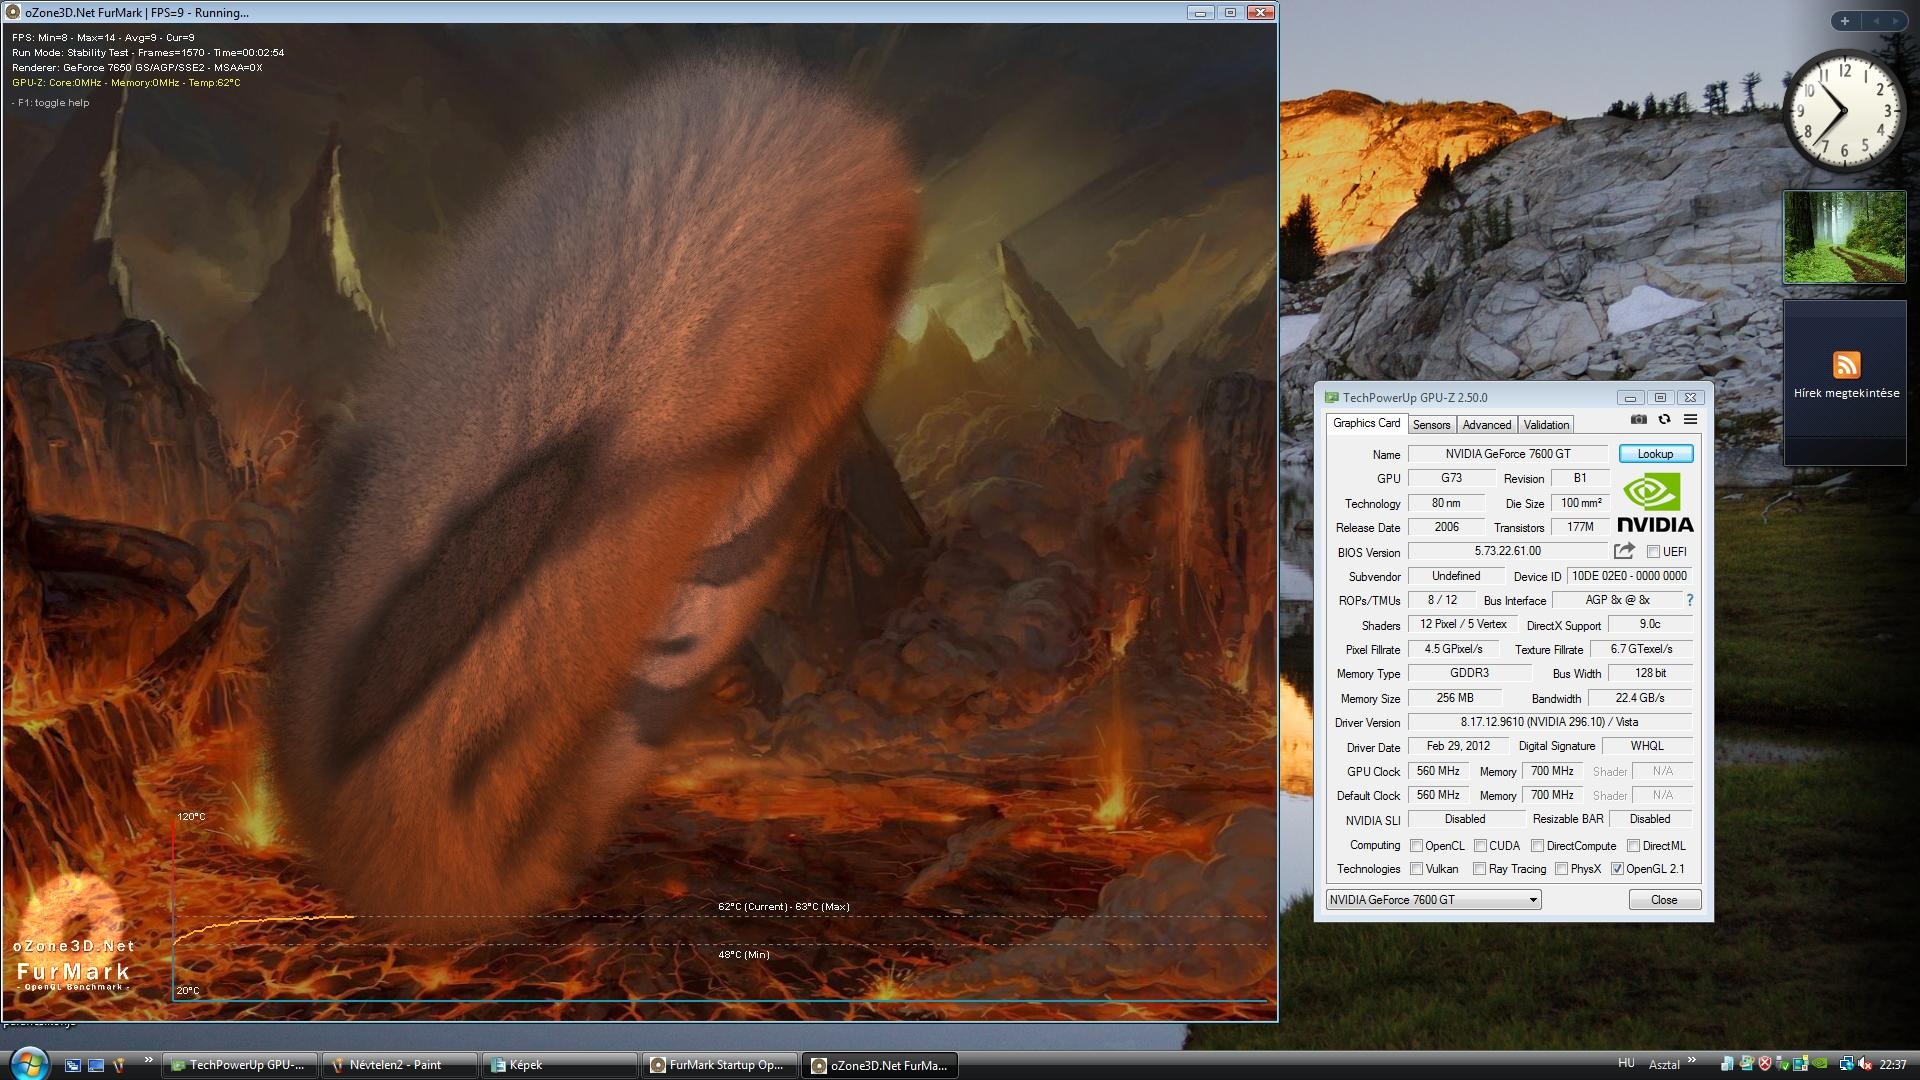Image resolution: width=1920 pixels, height=1080 pixels.
Task: Expand the quick launch overflow chevron
Action: (x=149, y=1060)
